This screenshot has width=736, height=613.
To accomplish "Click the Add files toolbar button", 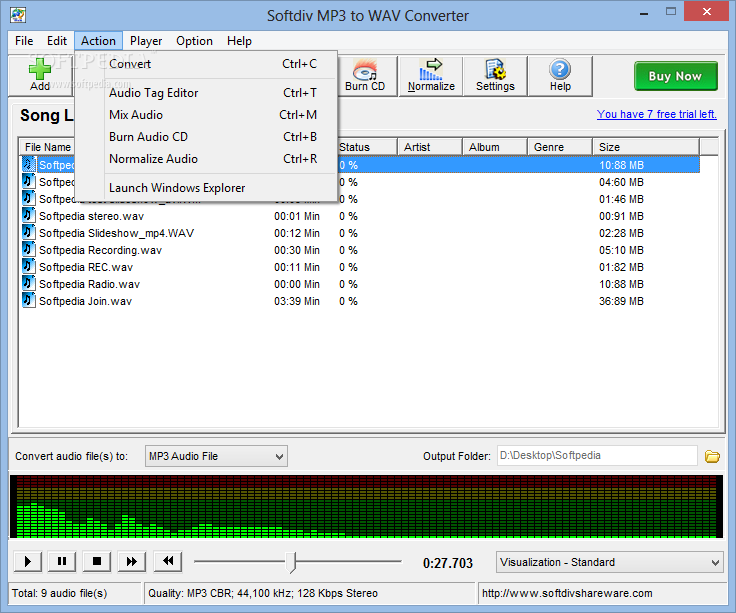I will pos(40,76).
